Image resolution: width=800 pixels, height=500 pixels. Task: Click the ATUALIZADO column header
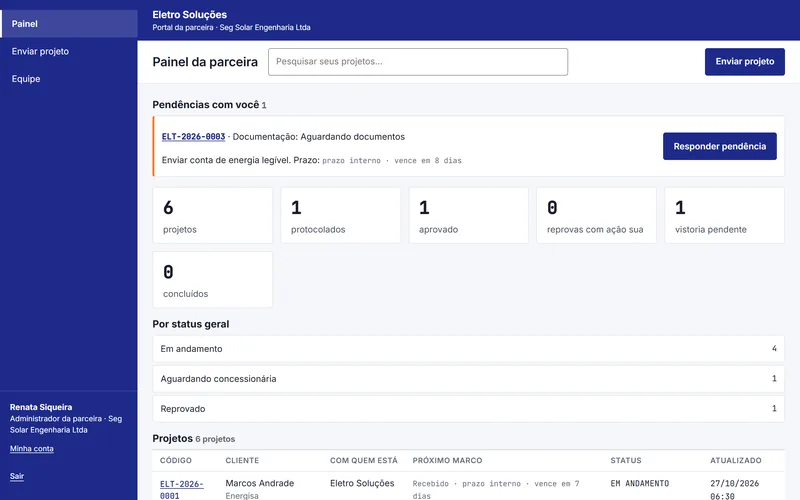[736, 460]
